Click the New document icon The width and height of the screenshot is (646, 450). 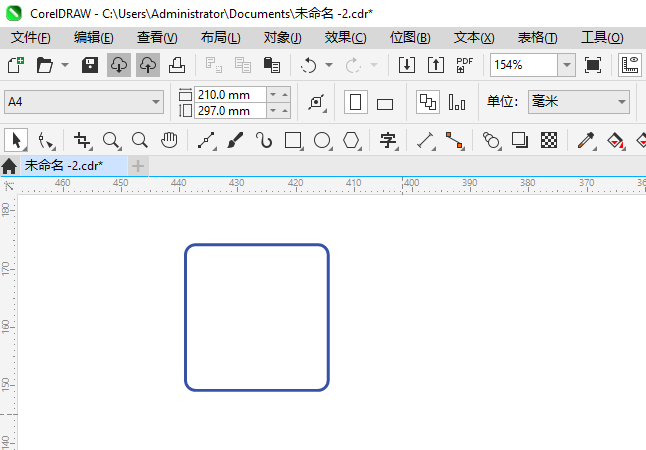(16, 65)
